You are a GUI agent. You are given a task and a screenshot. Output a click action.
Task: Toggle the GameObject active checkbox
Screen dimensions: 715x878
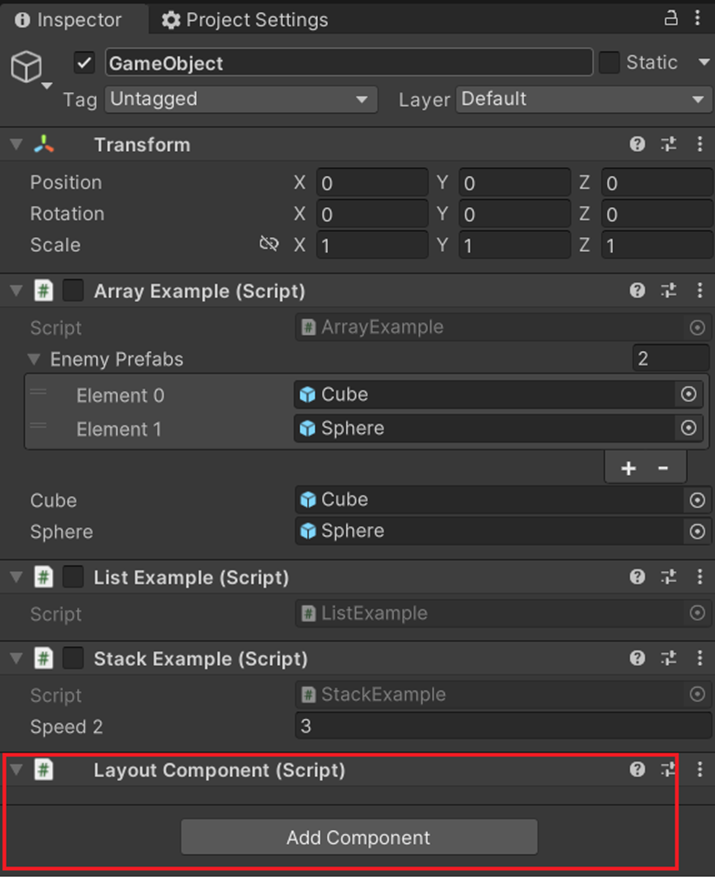84,63
